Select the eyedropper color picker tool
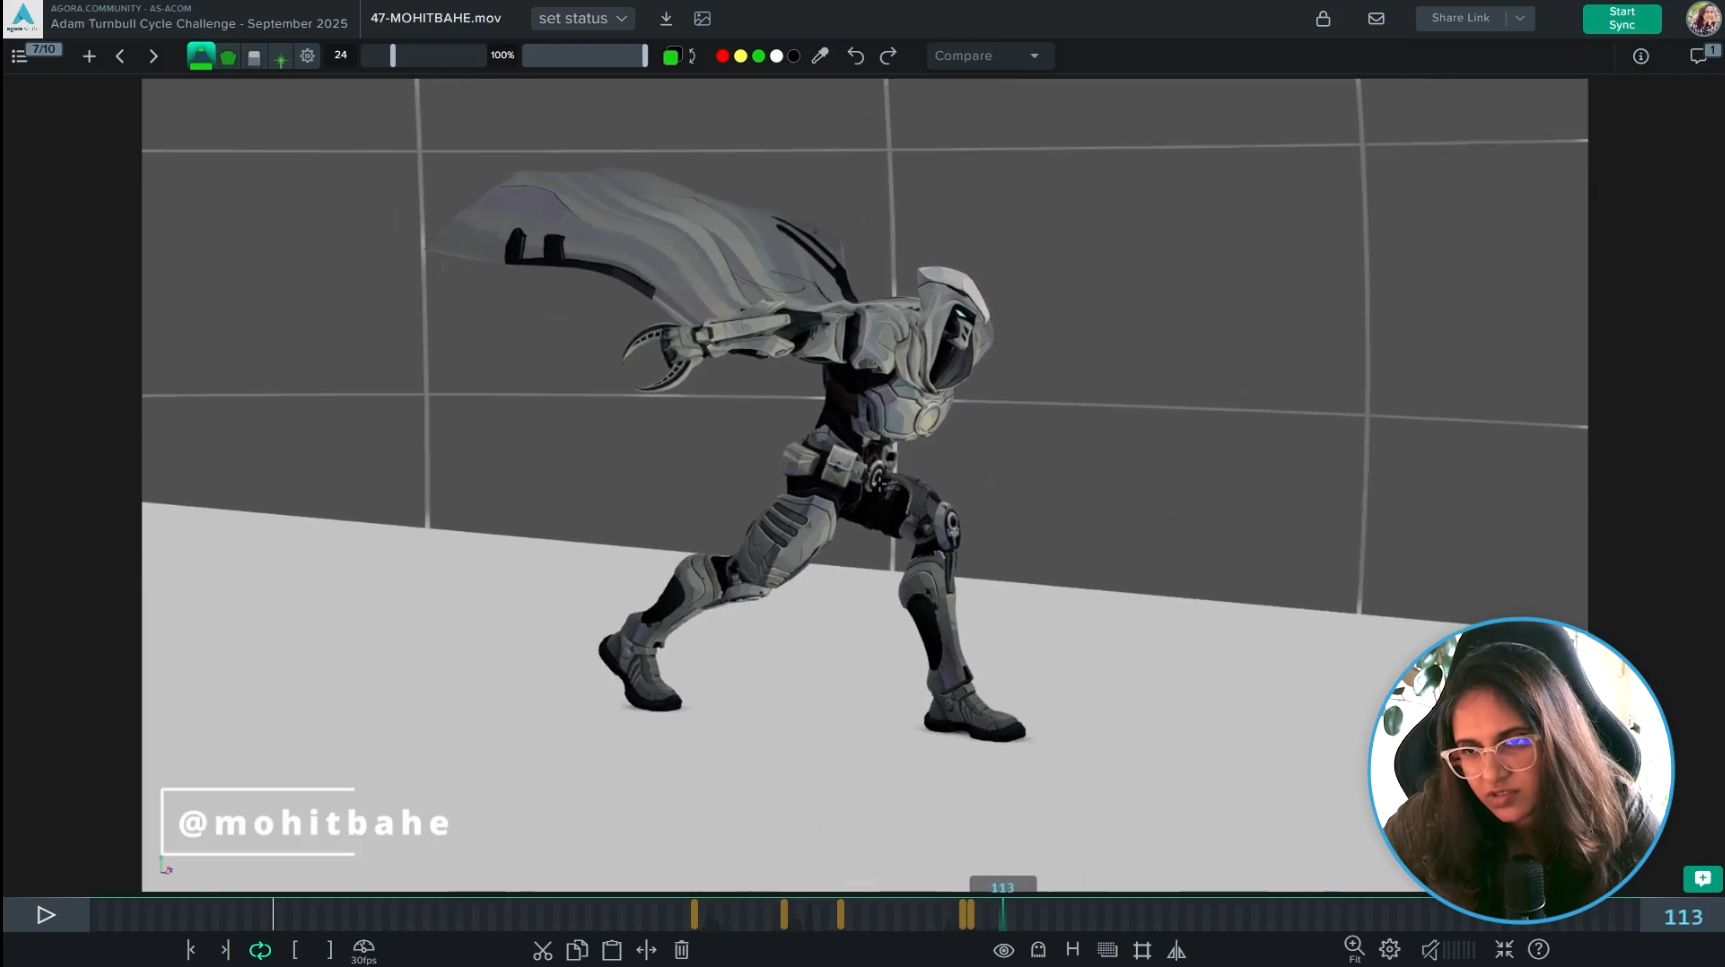 click(820, 56)
